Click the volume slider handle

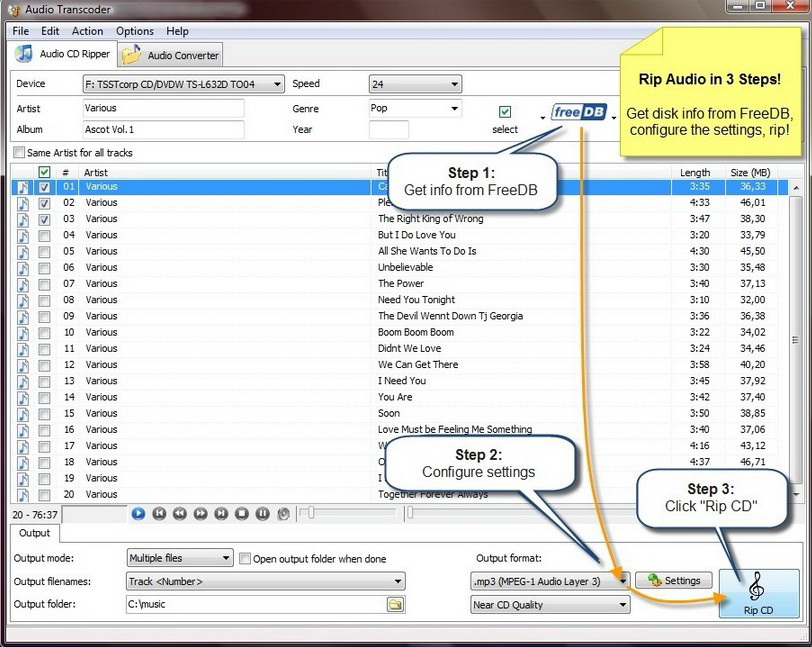(311, 513)
